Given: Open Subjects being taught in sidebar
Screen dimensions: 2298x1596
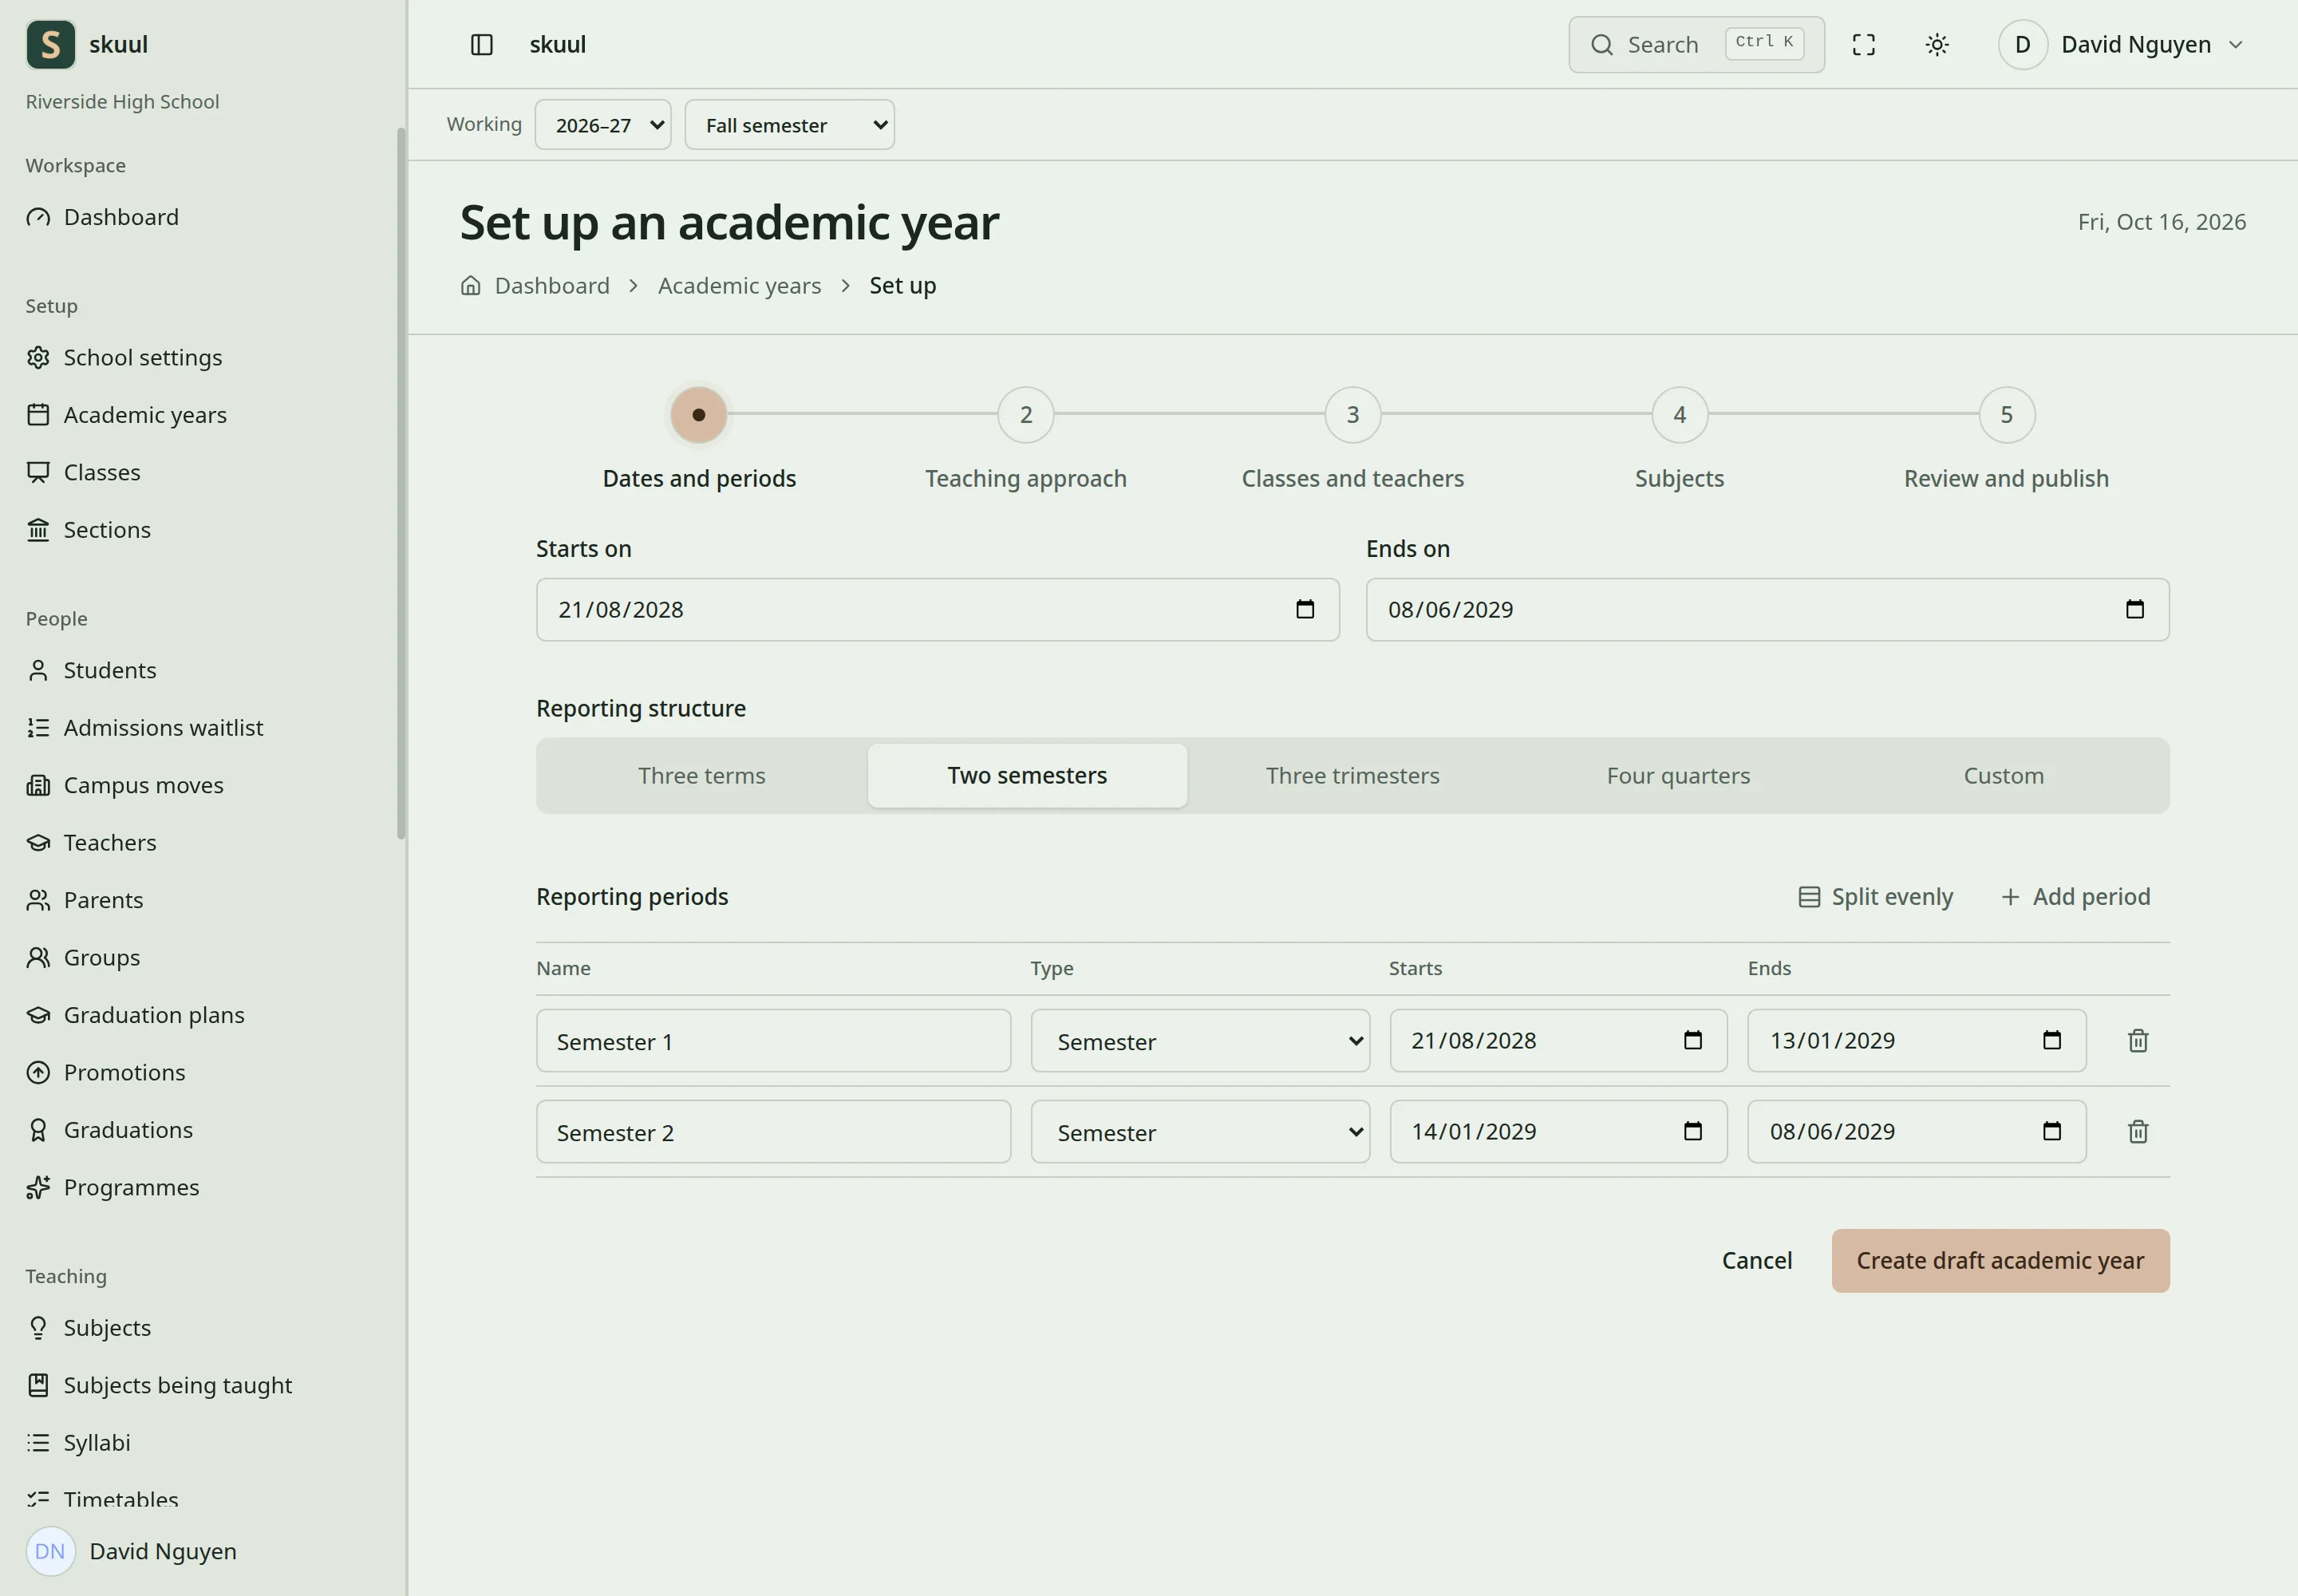Looking at the screenshot, I should (159, 1386).
